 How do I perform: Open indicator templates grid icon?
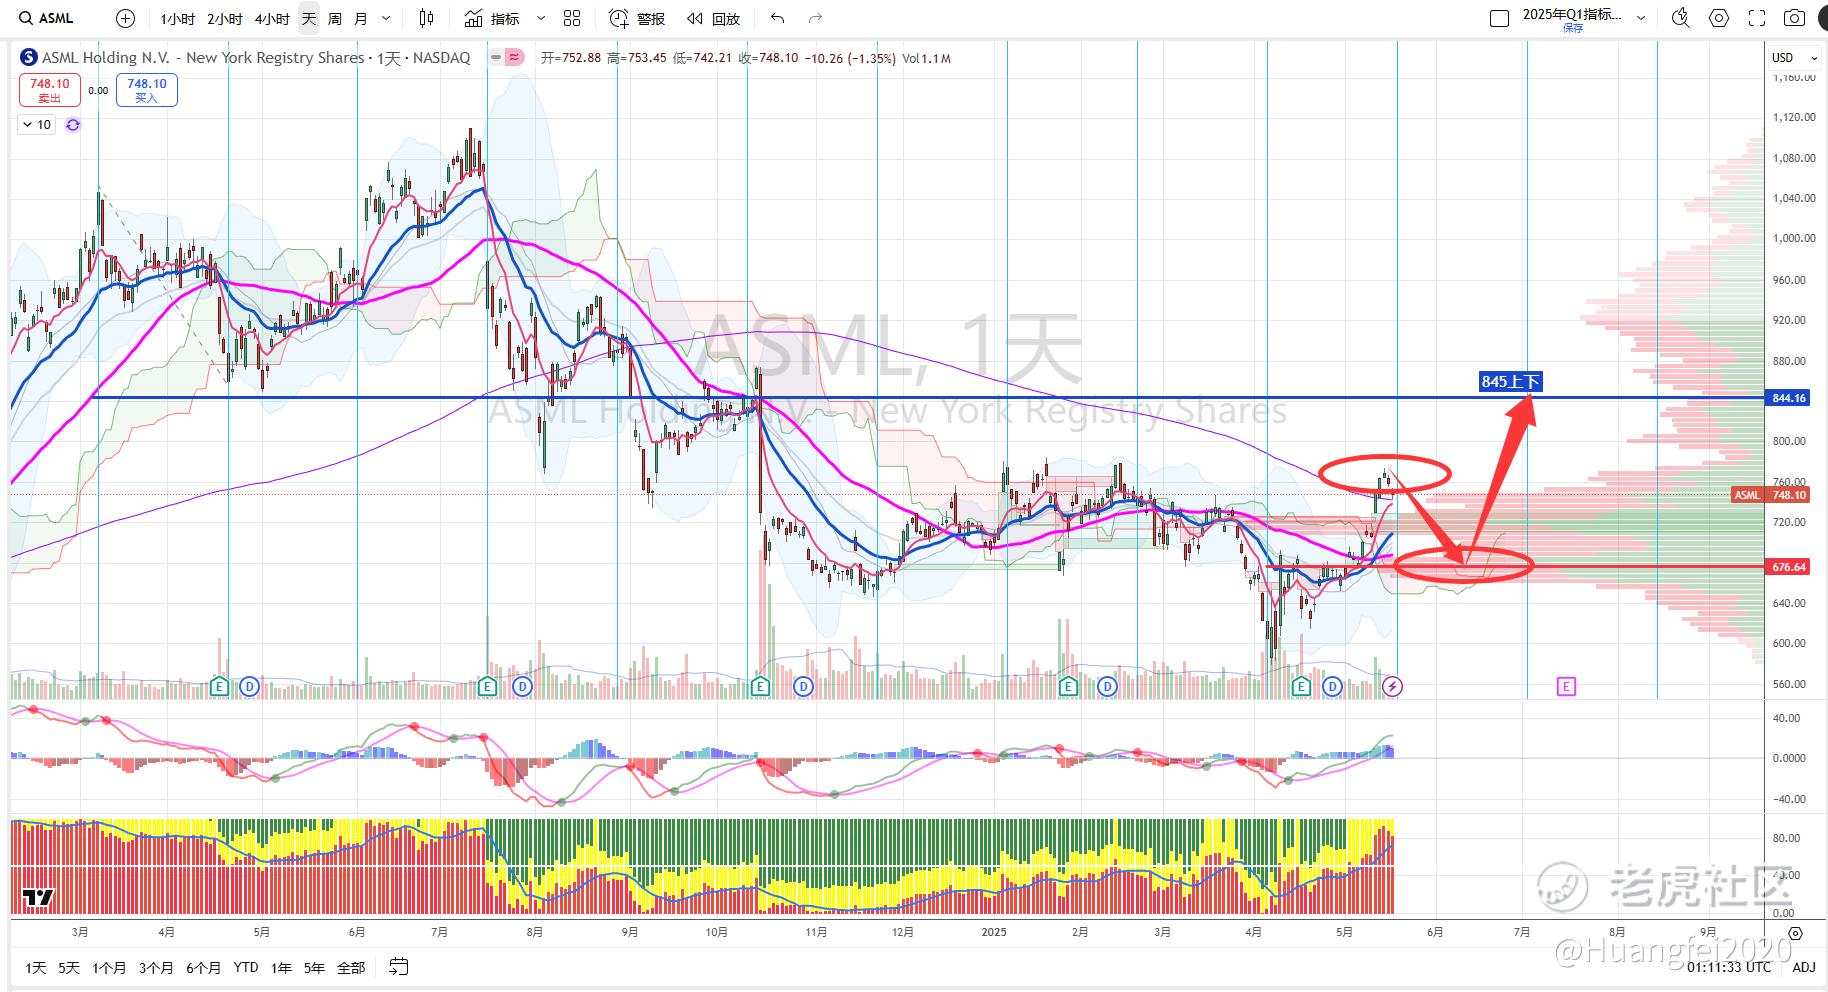[x=572, y=18]
